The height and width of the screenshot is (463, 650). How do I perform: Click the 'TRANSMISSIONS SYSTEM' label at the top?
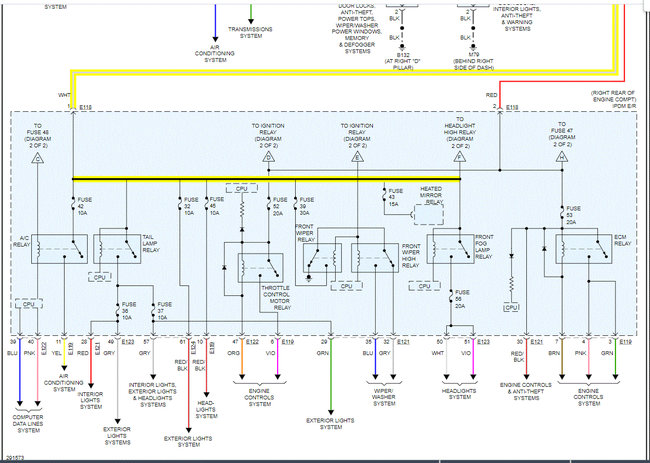251,32
